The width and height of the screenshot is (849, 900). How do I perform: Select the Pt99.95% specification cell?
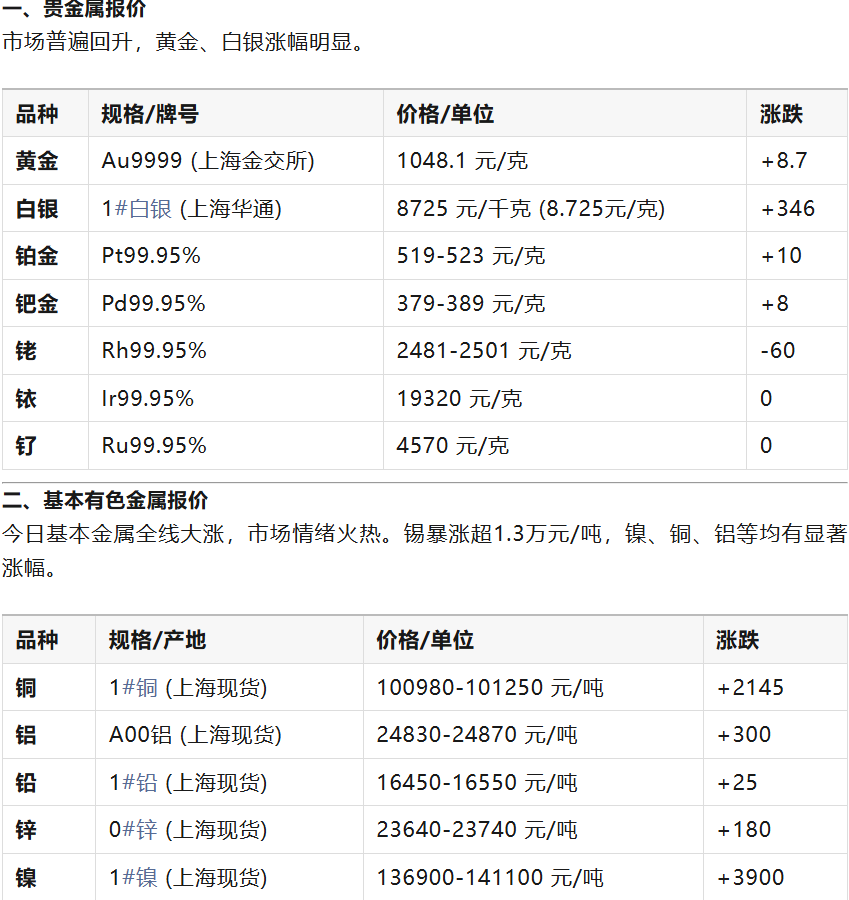(x=151, y=256)
